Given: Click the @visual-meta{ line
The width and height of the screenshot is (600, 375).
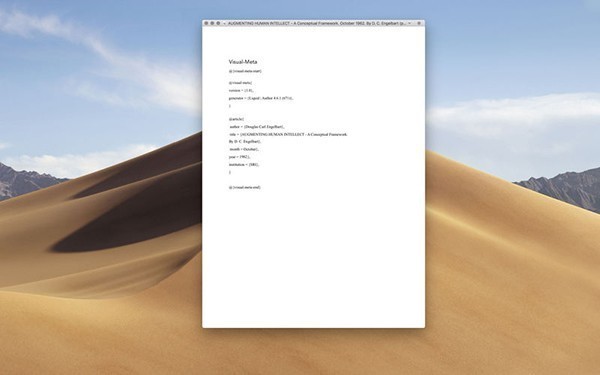Looking at the screenshot, I should pos(240,83).
